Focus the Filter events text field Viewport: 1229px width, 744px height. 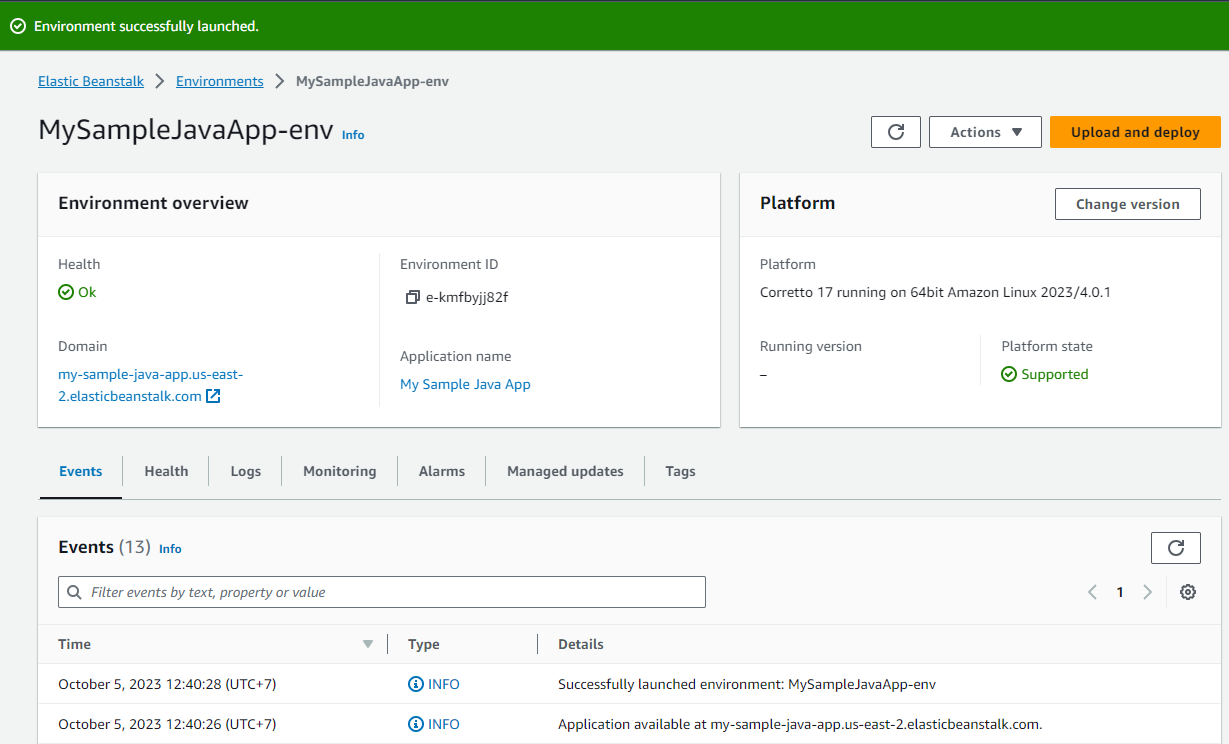pyautogui.click(x=382, y=592)
